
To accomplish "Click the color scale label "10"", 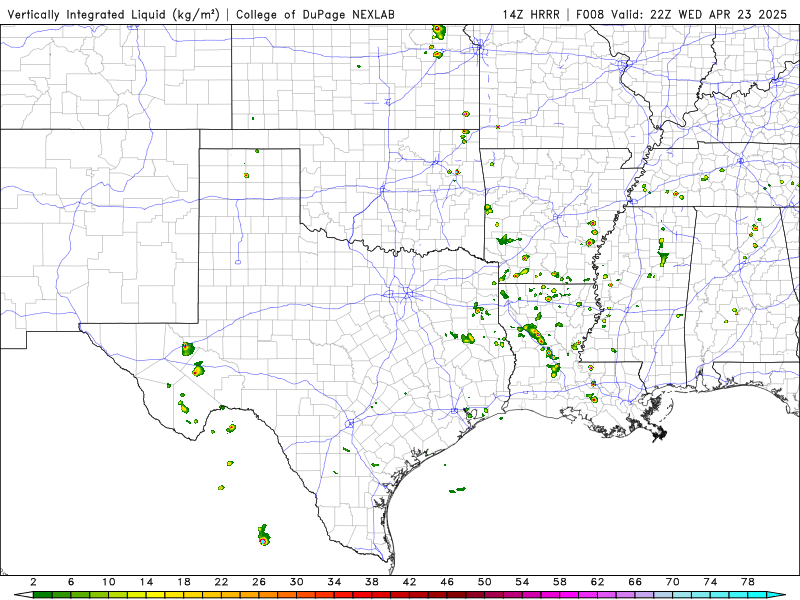I will pos(109,582).
